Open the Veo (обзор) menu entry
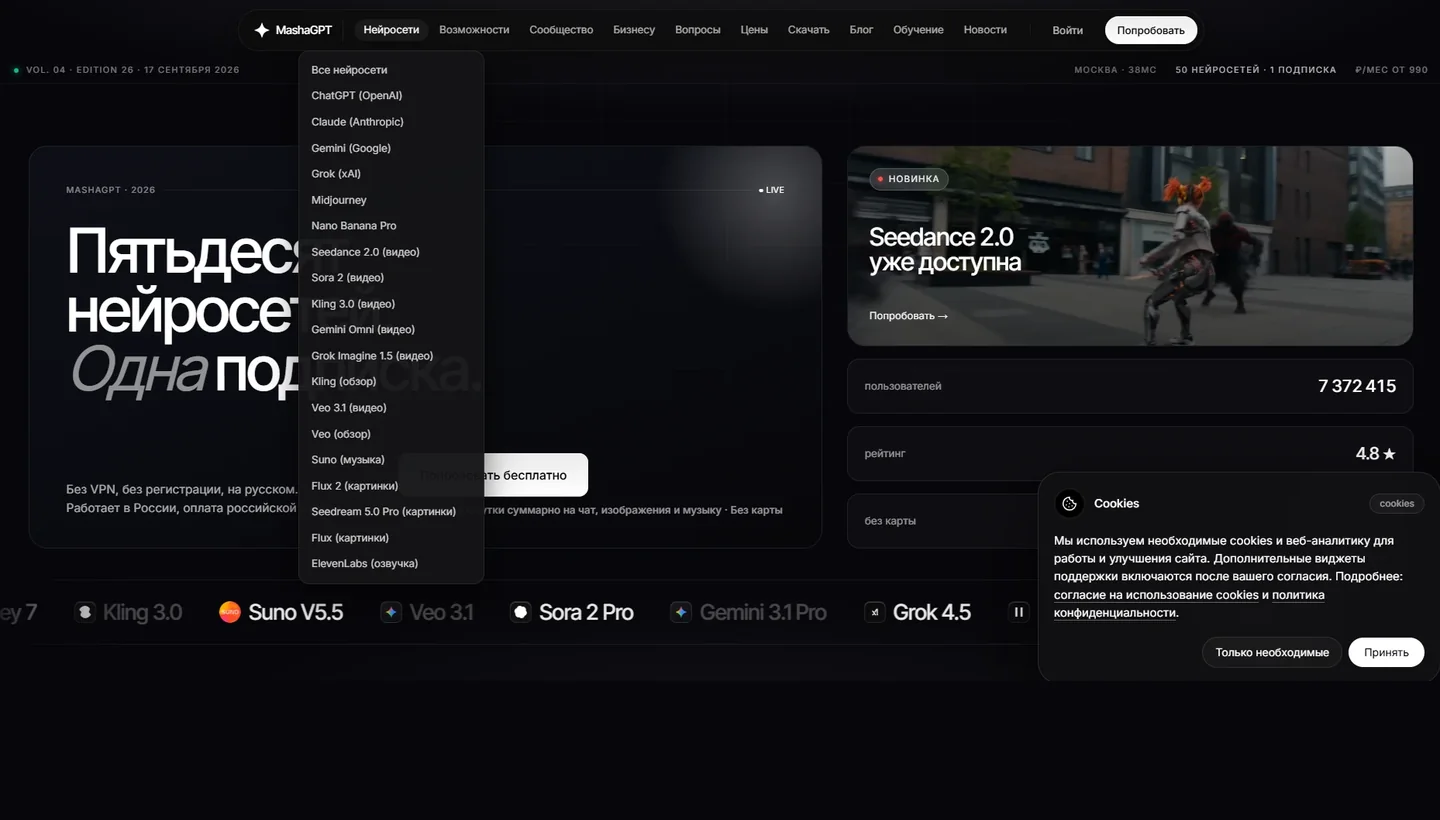Screen dimensions: 1440x820 (391, 434)
